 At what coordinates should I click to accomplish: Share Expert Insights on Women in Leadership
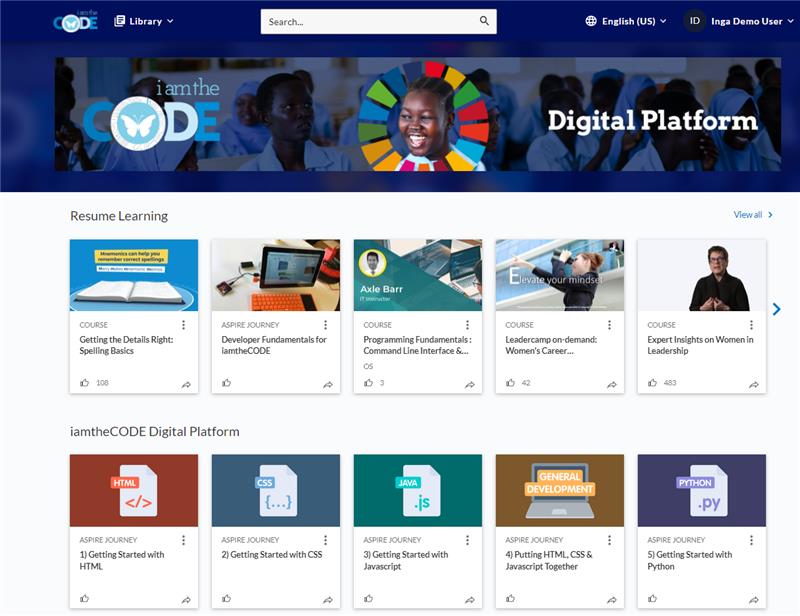point(754,384)
